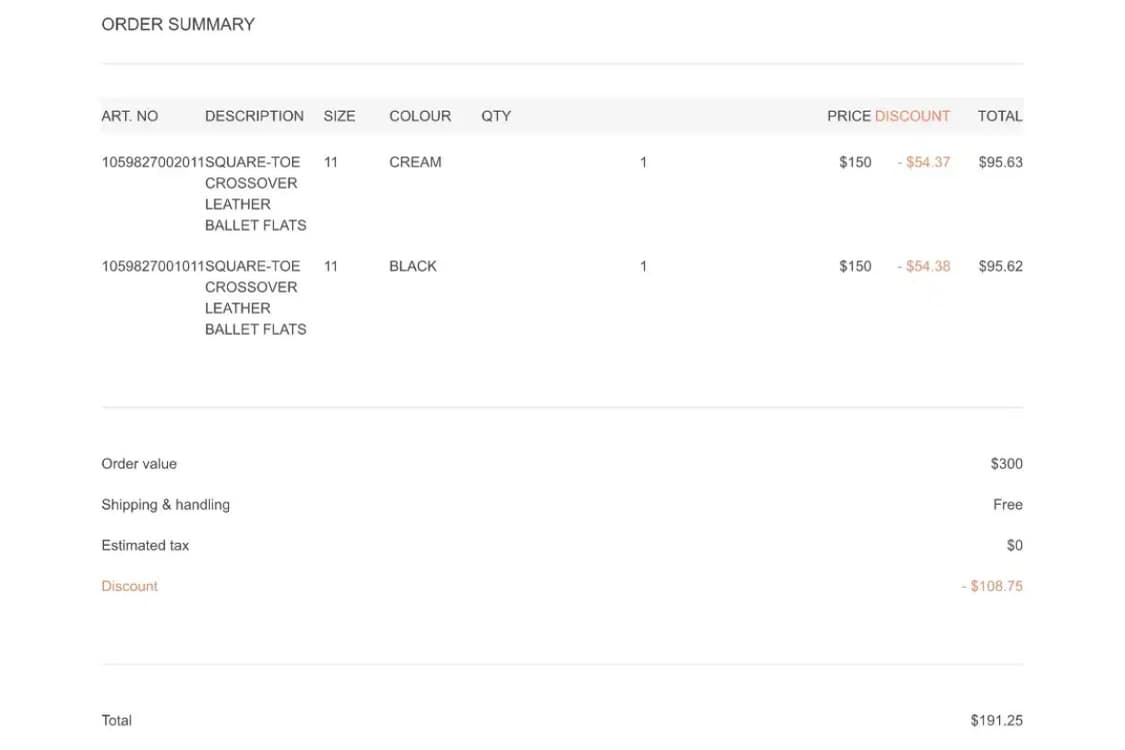Select the $95.62 line total
Image resolution: width=1125 pixels, height=750 pixels.
pos(1000,266)
